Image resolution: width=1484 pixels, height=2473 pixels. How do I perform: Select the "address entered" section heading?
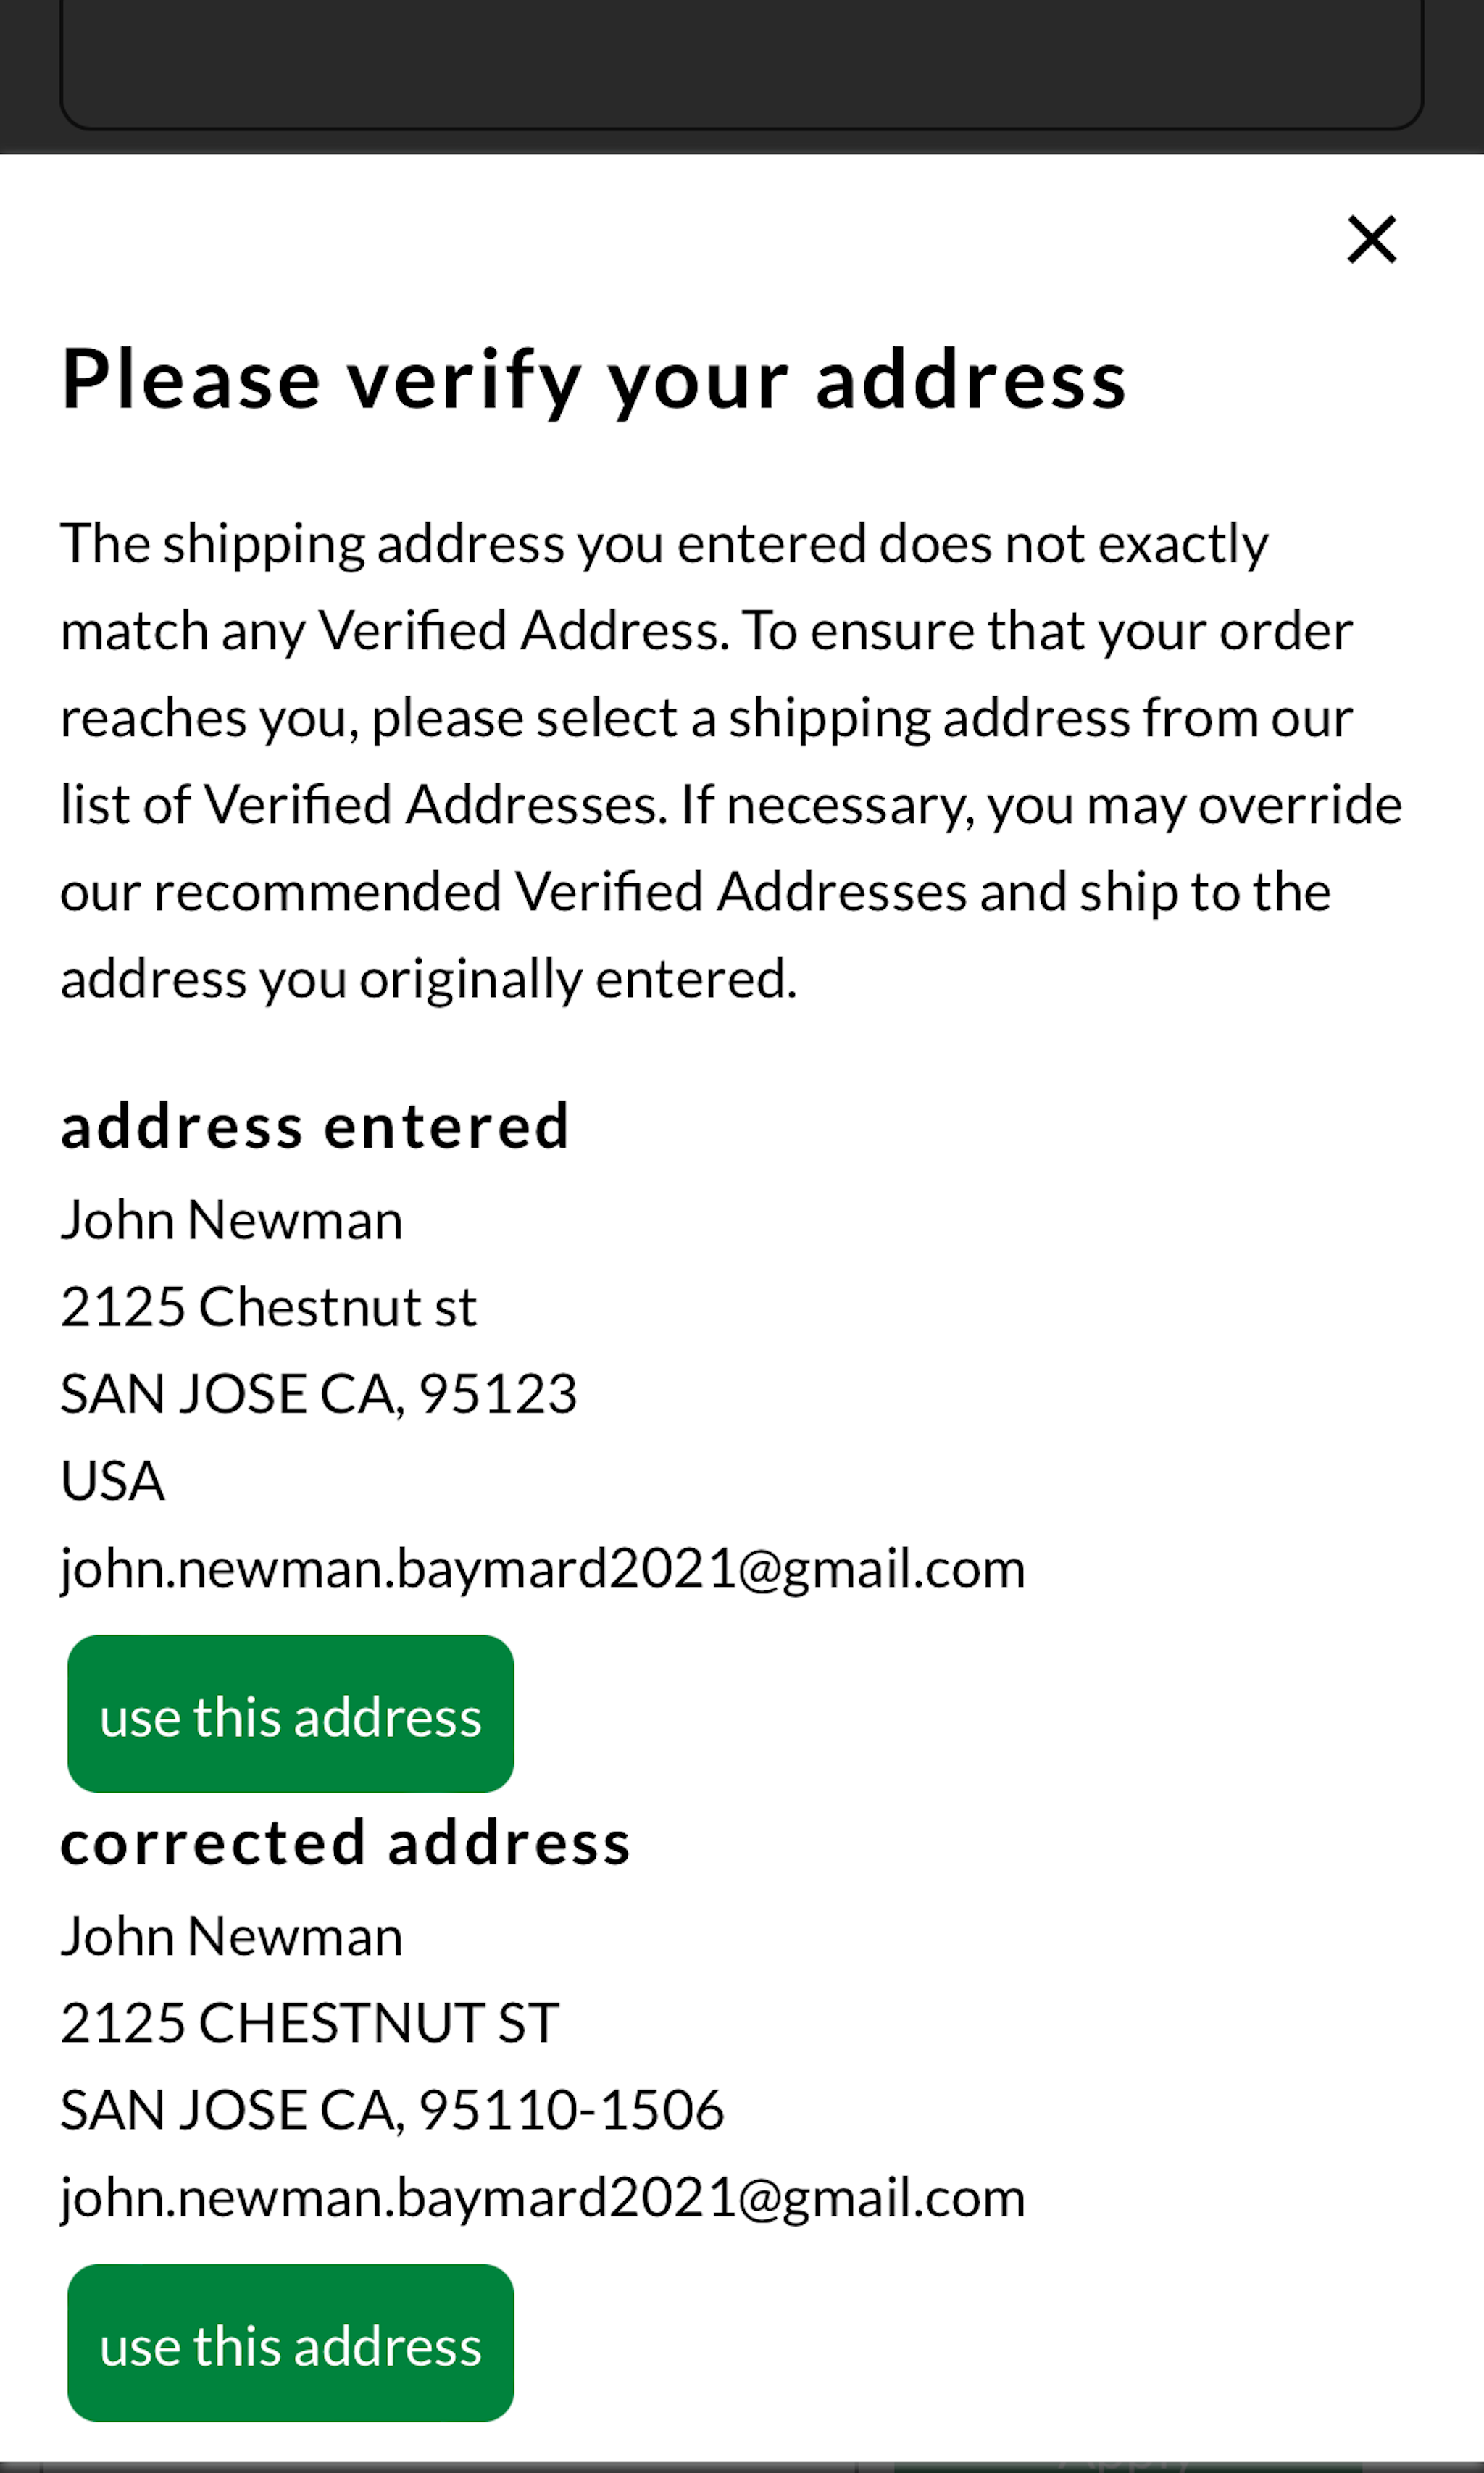pyautogui.click(x=314, y=1125)
